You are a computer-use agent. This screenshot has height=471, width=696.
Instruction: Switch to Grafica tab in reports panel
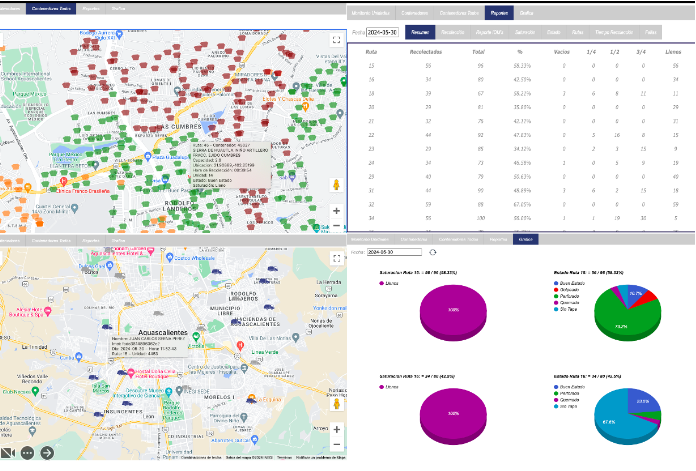[526, 13]
